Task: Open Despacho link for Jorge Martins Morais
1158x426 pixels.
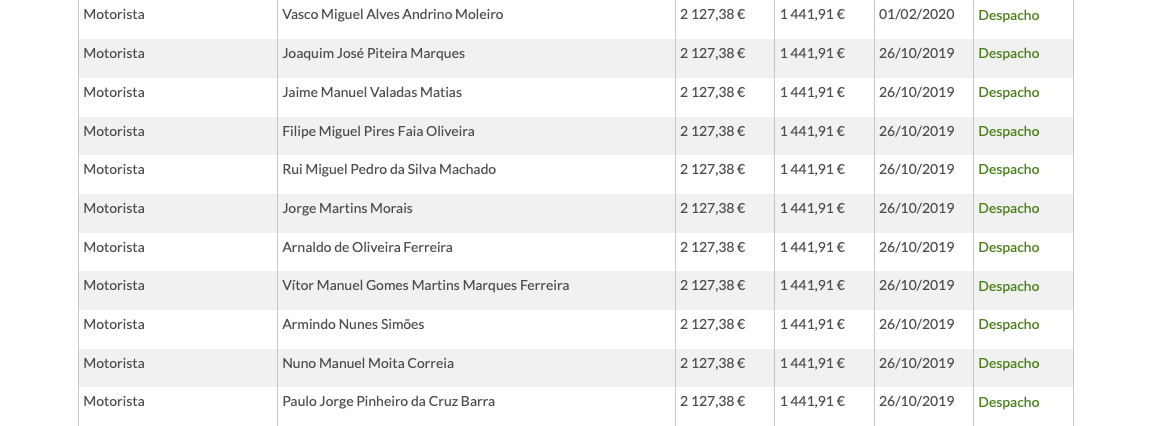Action: (x=1008, y=209)
